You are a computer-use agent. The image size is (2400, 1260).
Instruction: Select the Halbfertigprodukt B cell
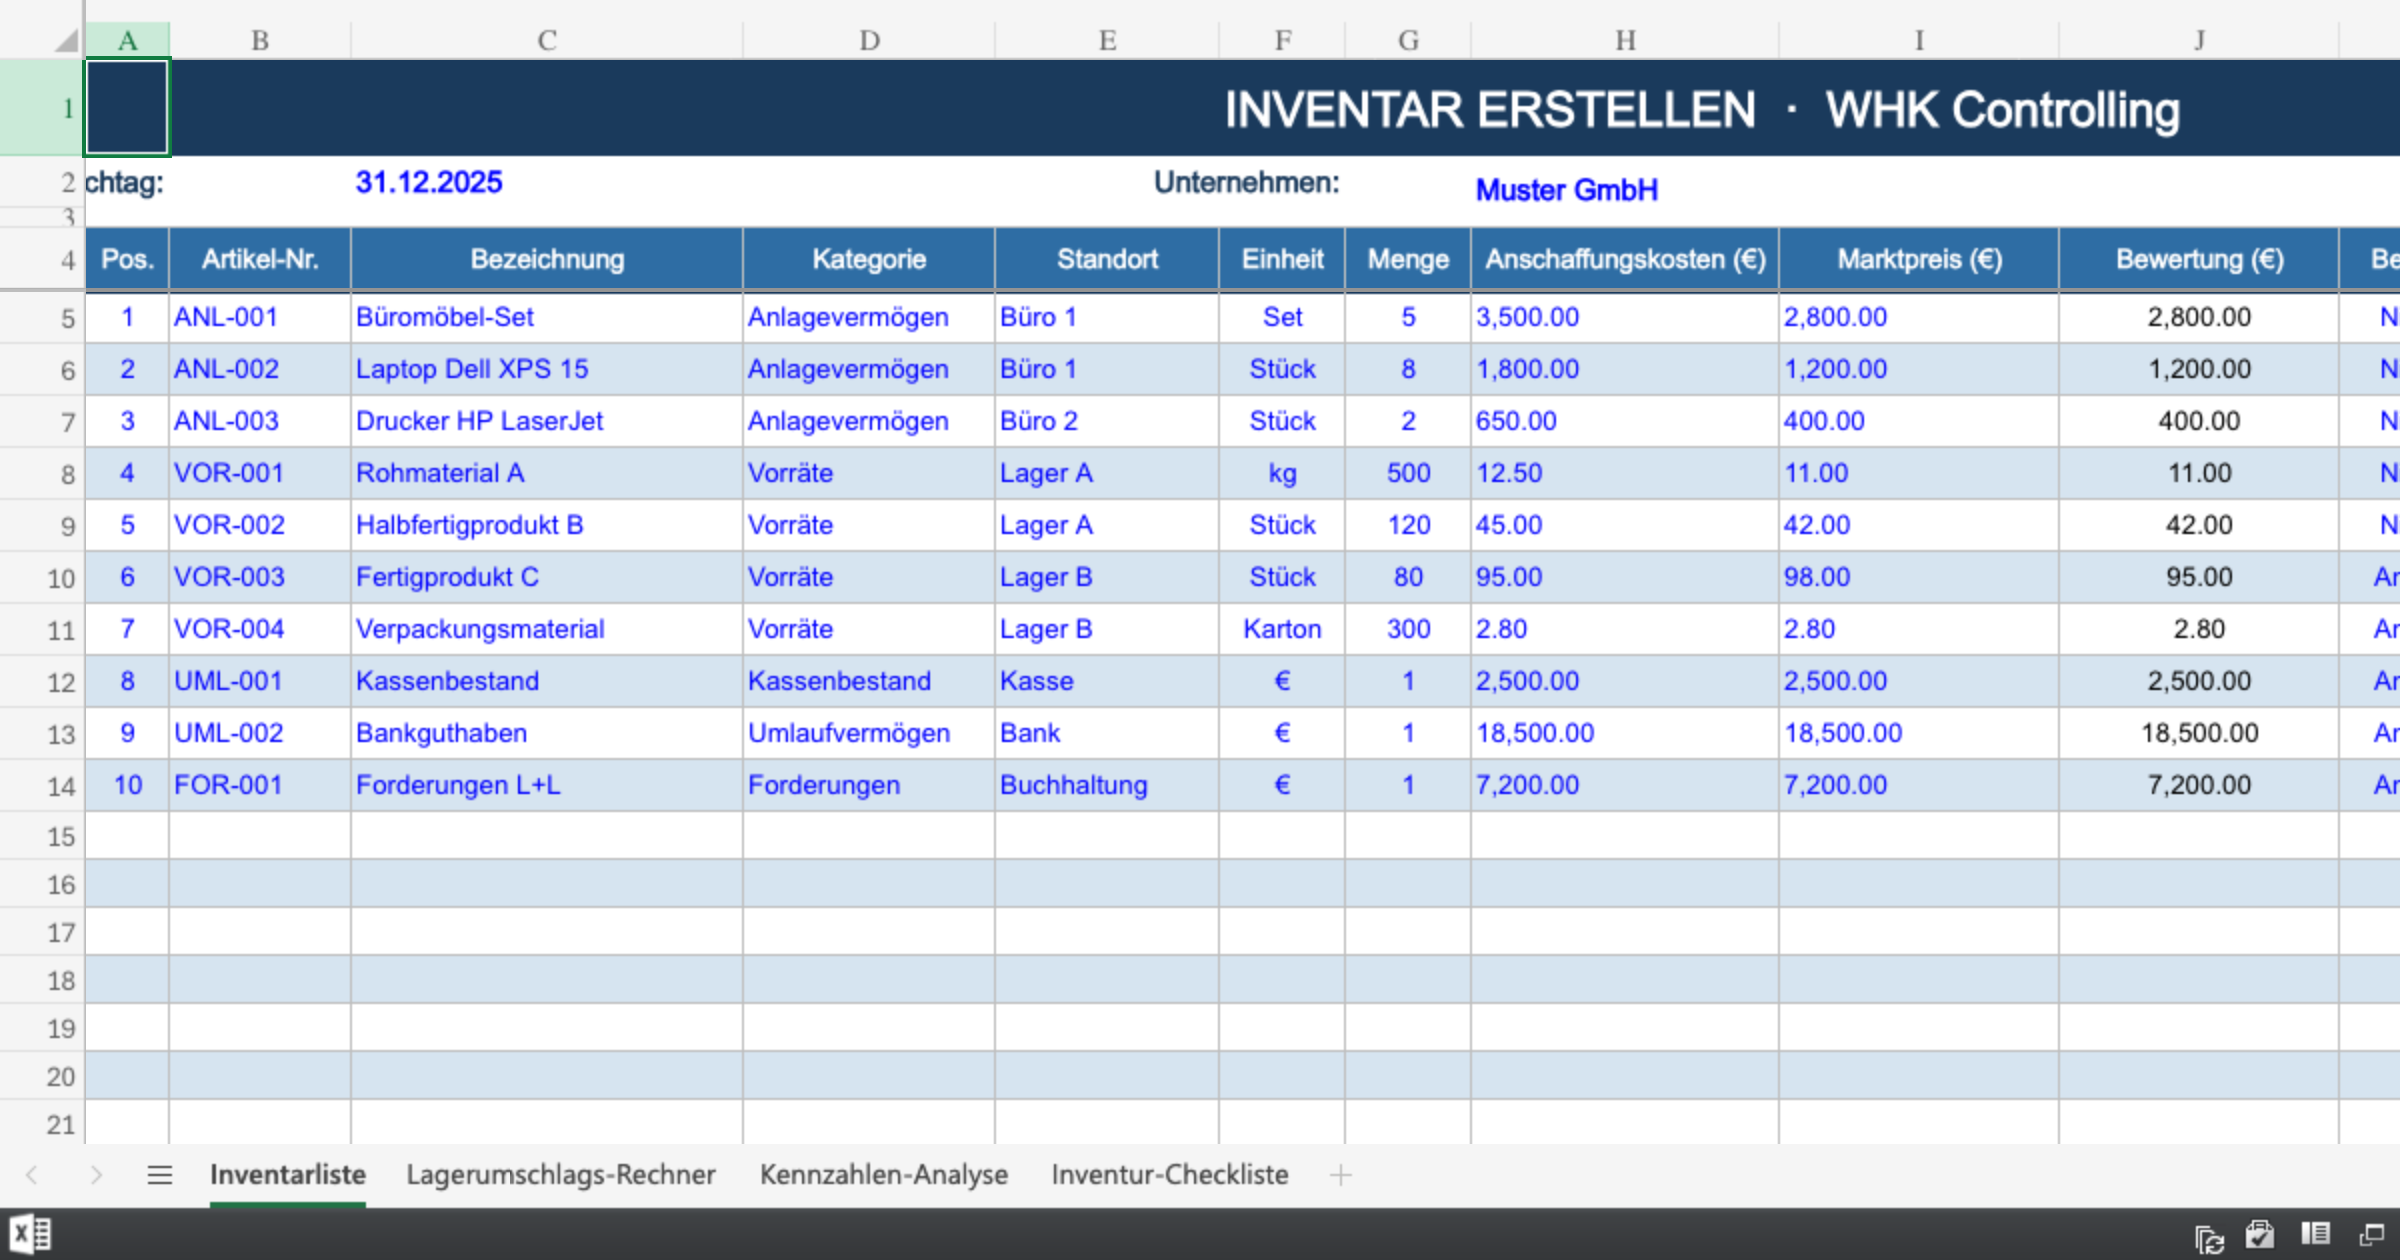point(547,525)
